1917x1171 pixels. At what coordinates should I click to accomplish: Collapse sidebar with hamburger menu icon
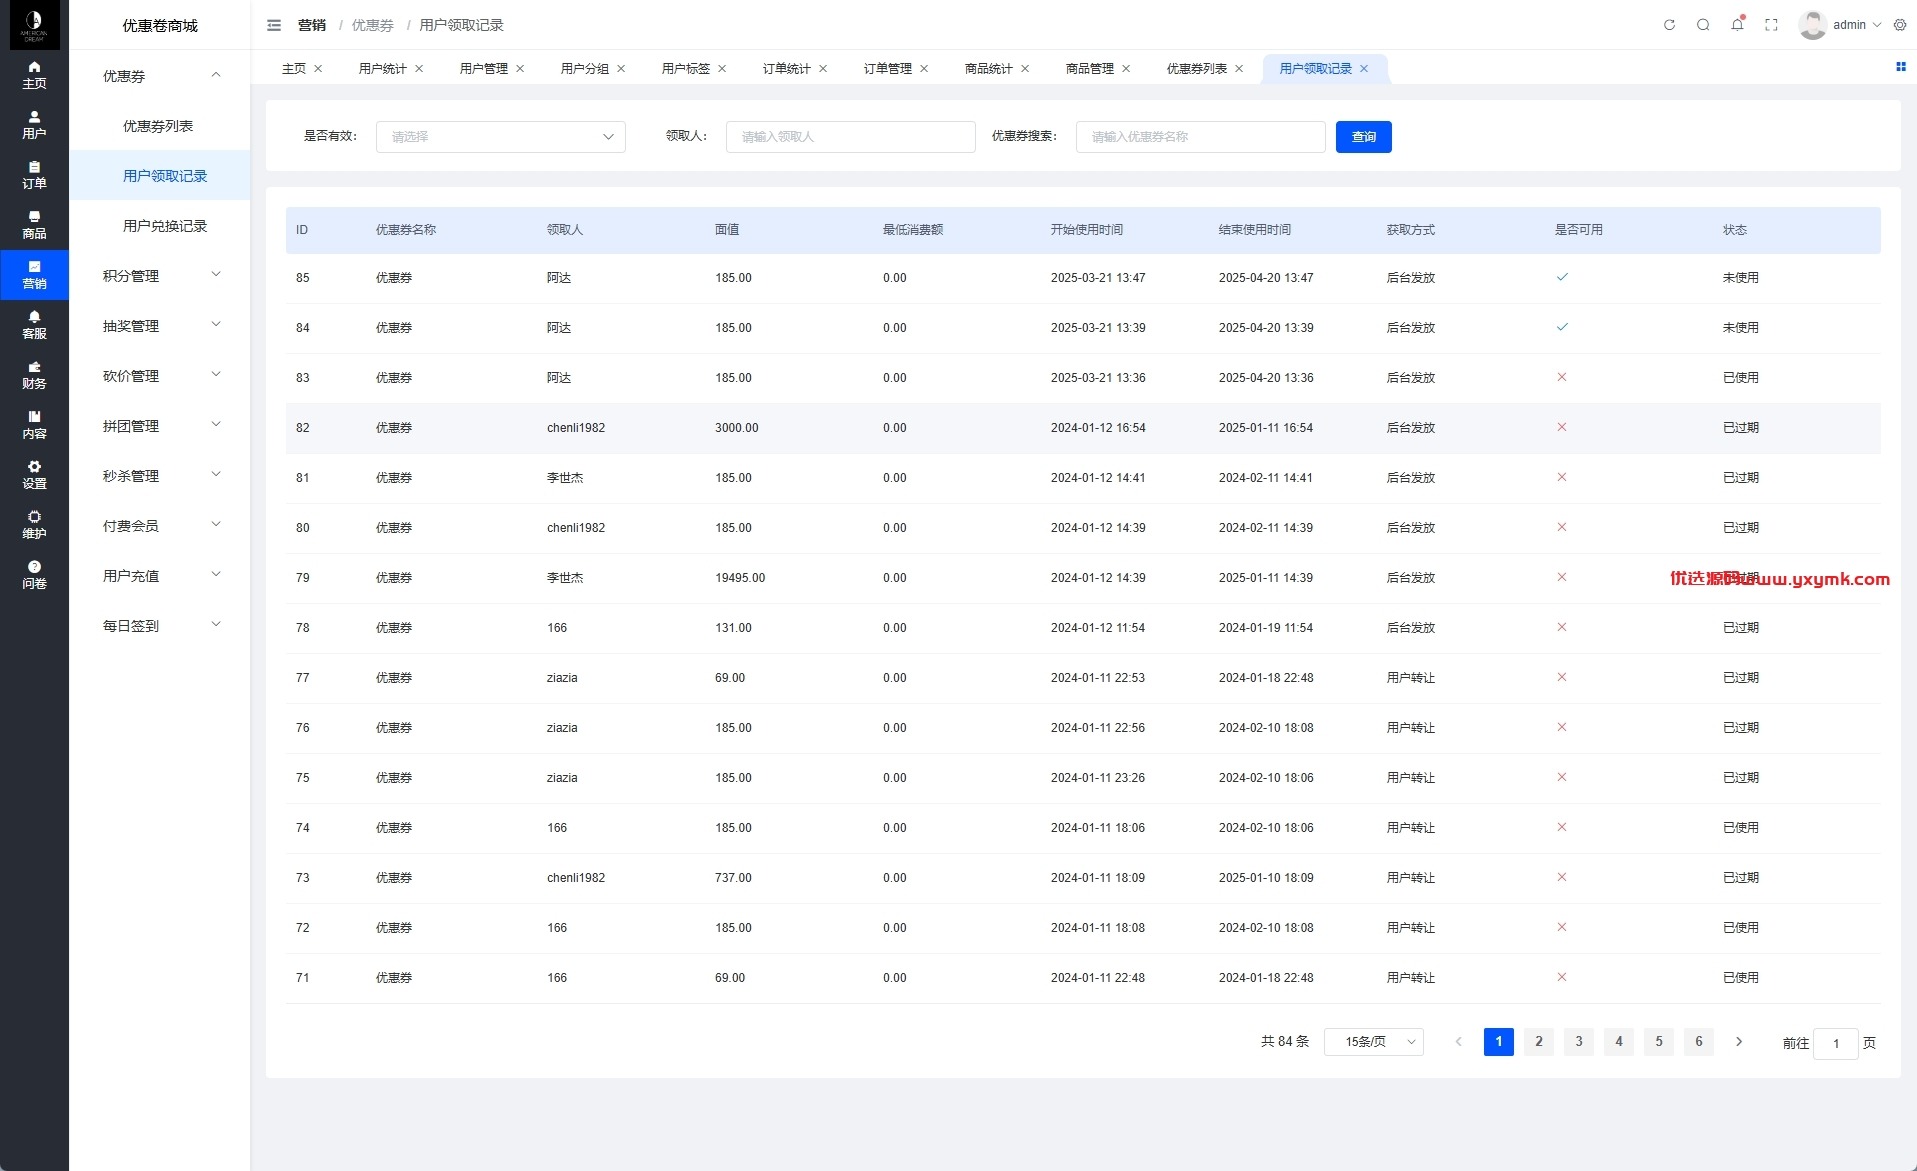274,25
